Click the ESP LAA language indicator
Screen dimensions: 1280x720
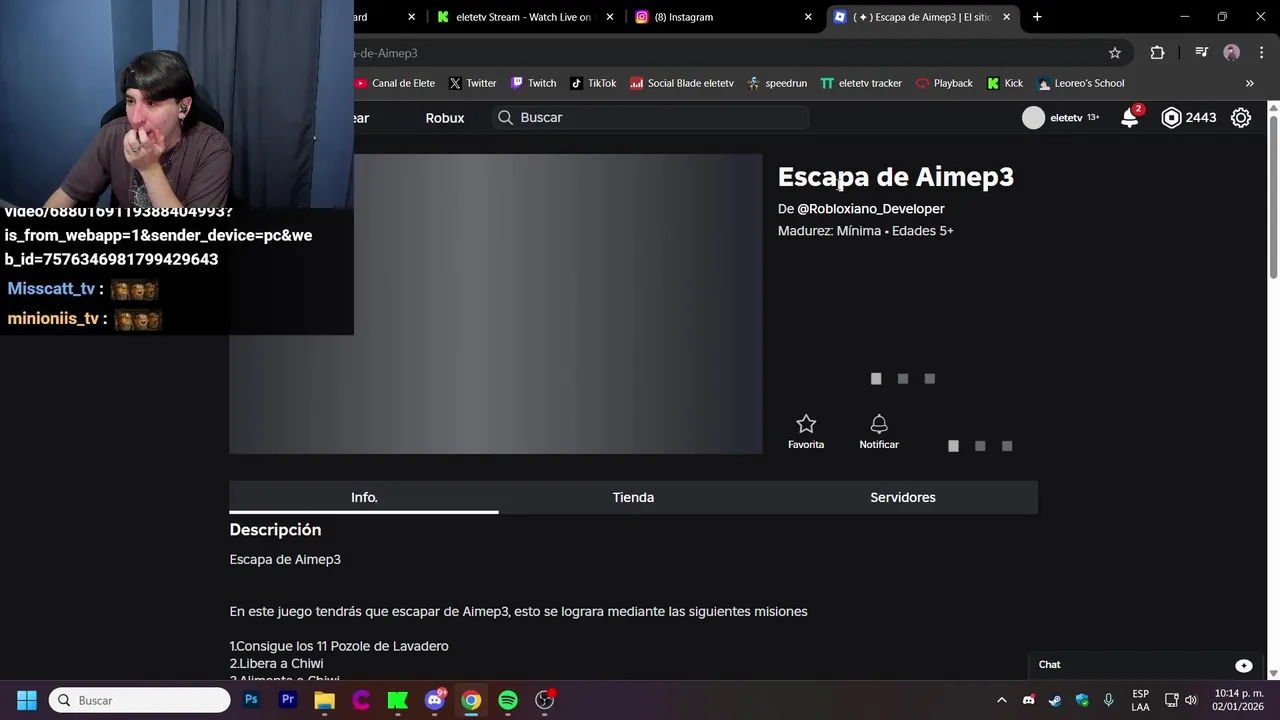point(1140,700)
